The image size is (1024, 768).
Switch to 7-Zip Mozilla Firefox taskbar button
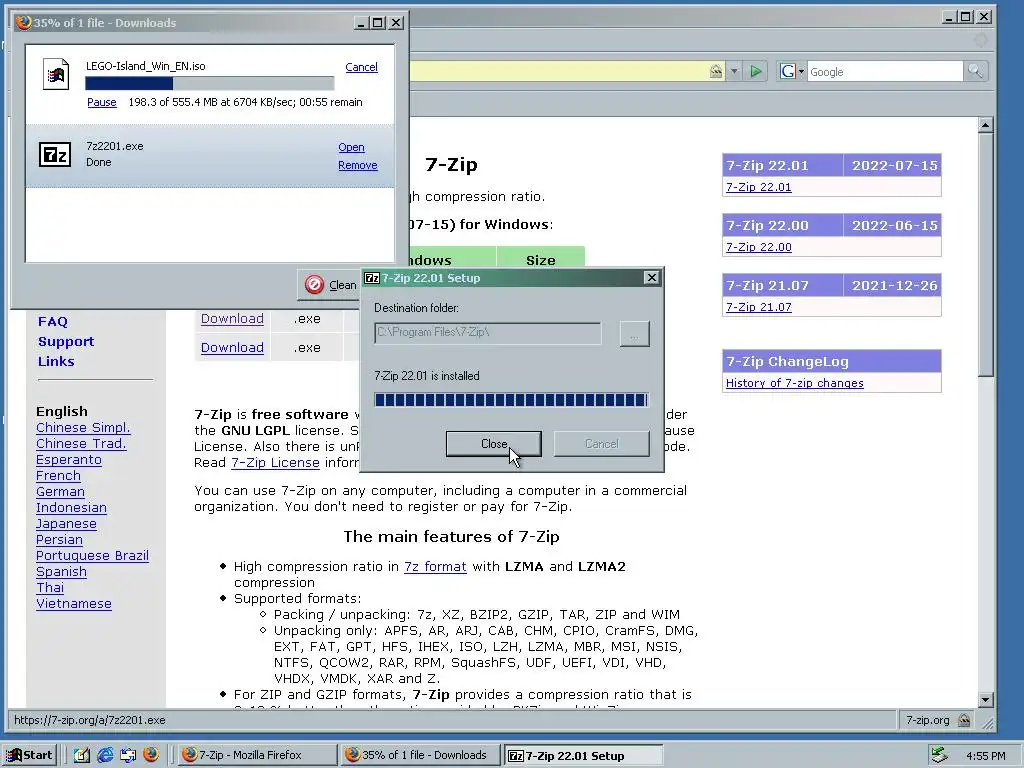256,755
